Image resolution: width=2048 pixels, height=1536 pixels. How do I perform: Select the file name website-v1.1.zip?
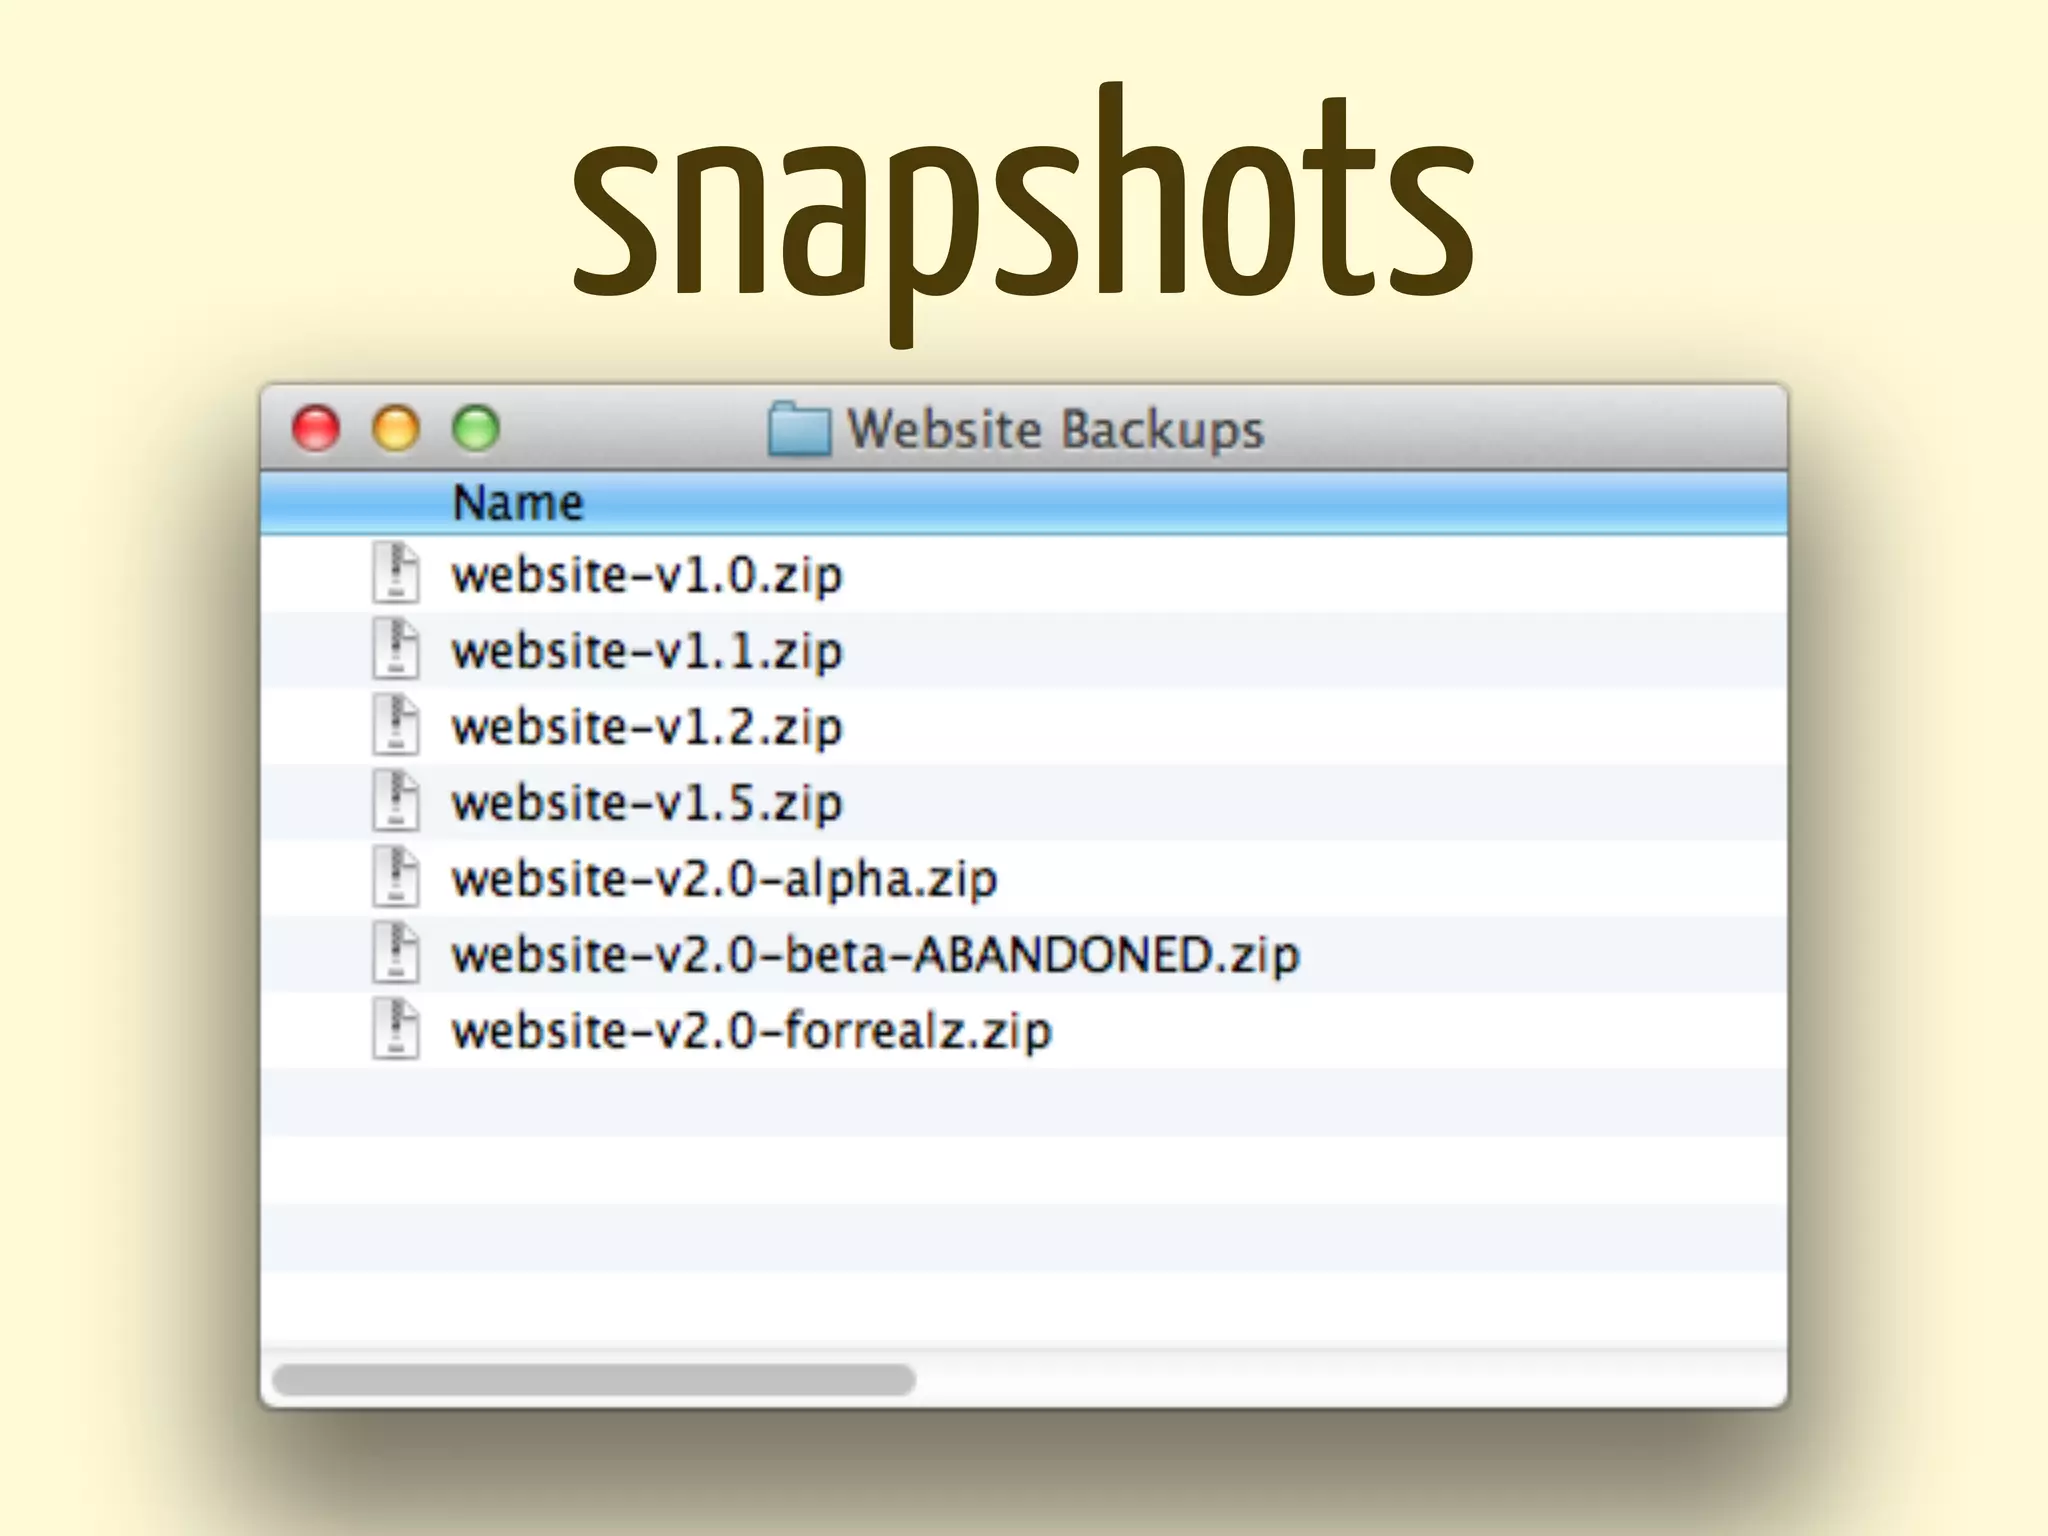click(x=647, y=652)
